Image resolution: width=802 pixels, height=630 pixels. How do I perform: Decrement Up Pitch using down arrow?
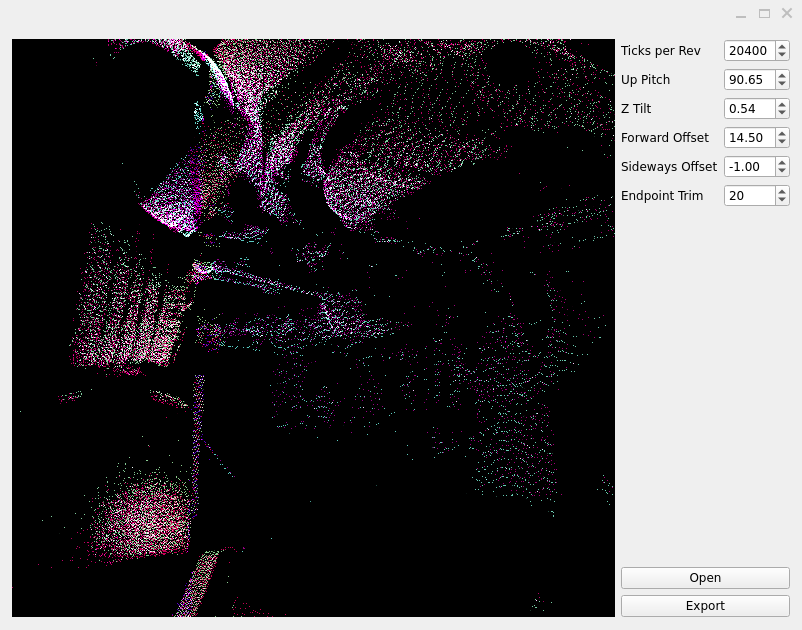tap(782, 85)
